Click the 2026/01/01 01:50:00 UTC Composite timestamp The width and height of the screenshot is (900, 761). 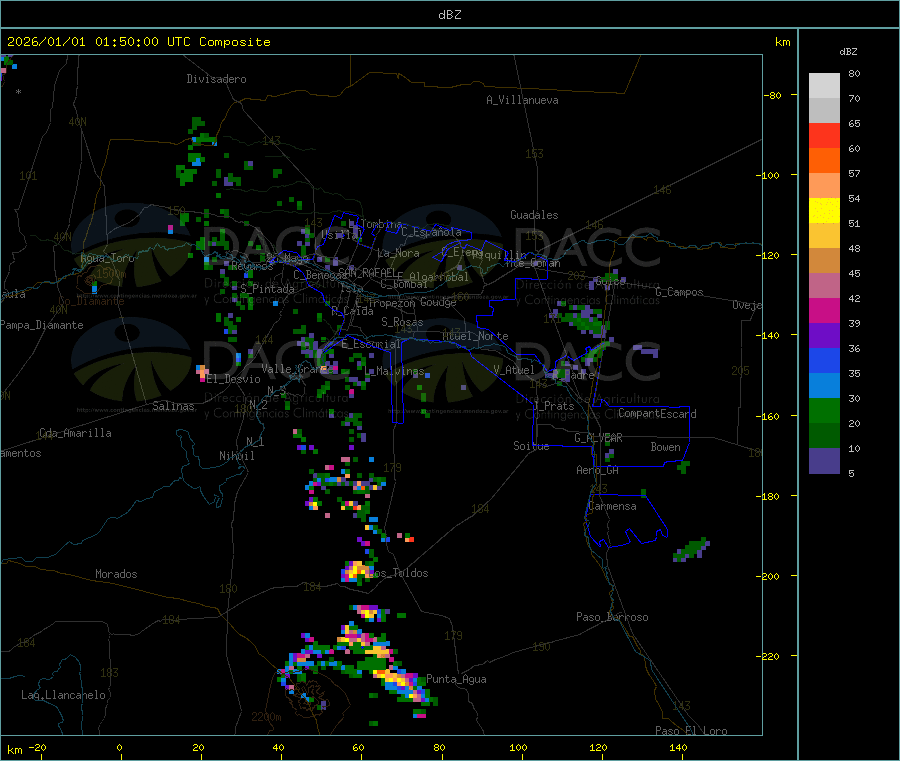pos(138,42)
